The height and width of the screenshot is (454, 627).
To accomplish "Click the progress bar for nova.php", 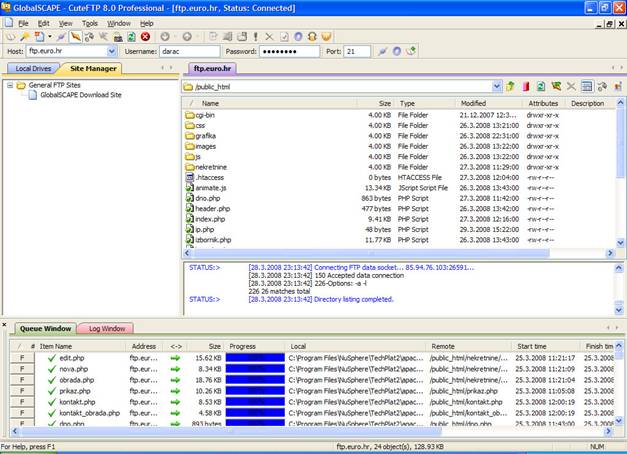I will (x=254, y=368).
